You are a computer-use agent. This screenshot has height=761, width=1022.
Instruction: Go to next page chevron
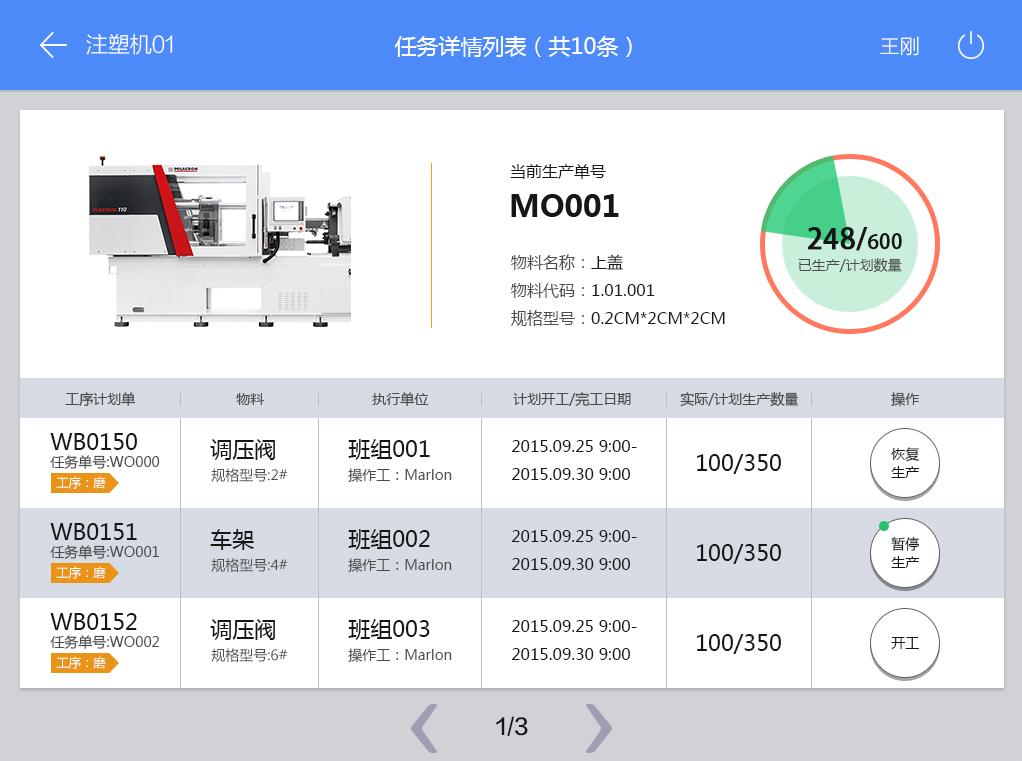[x=597, y=728]
